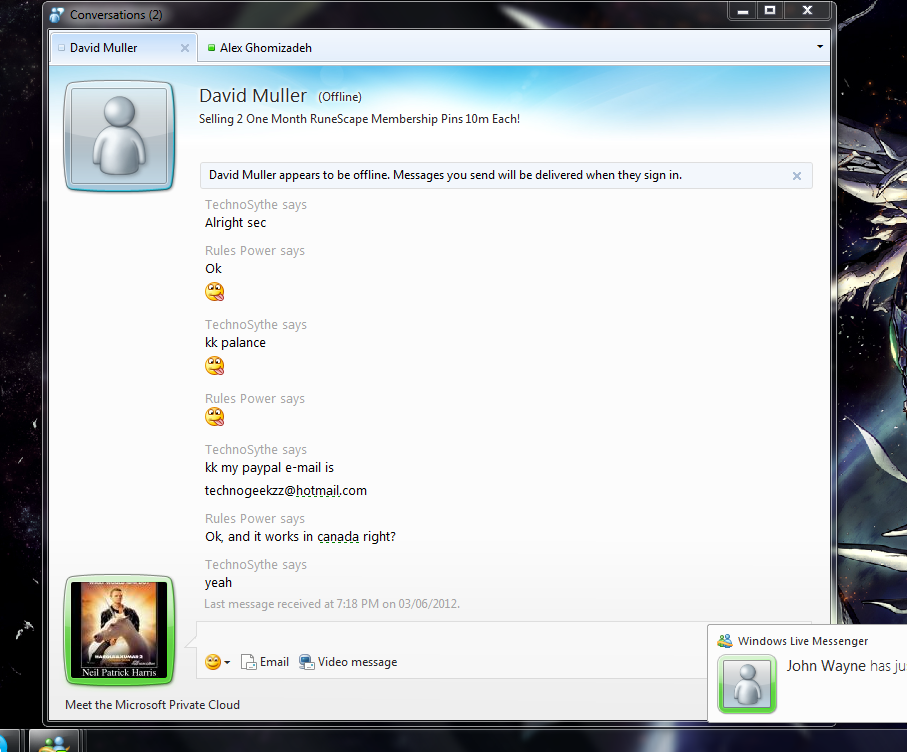This screenshot has height=752, width=907.
Task: Expand the emoticon dropdown arrow
Action: point(227,662)
